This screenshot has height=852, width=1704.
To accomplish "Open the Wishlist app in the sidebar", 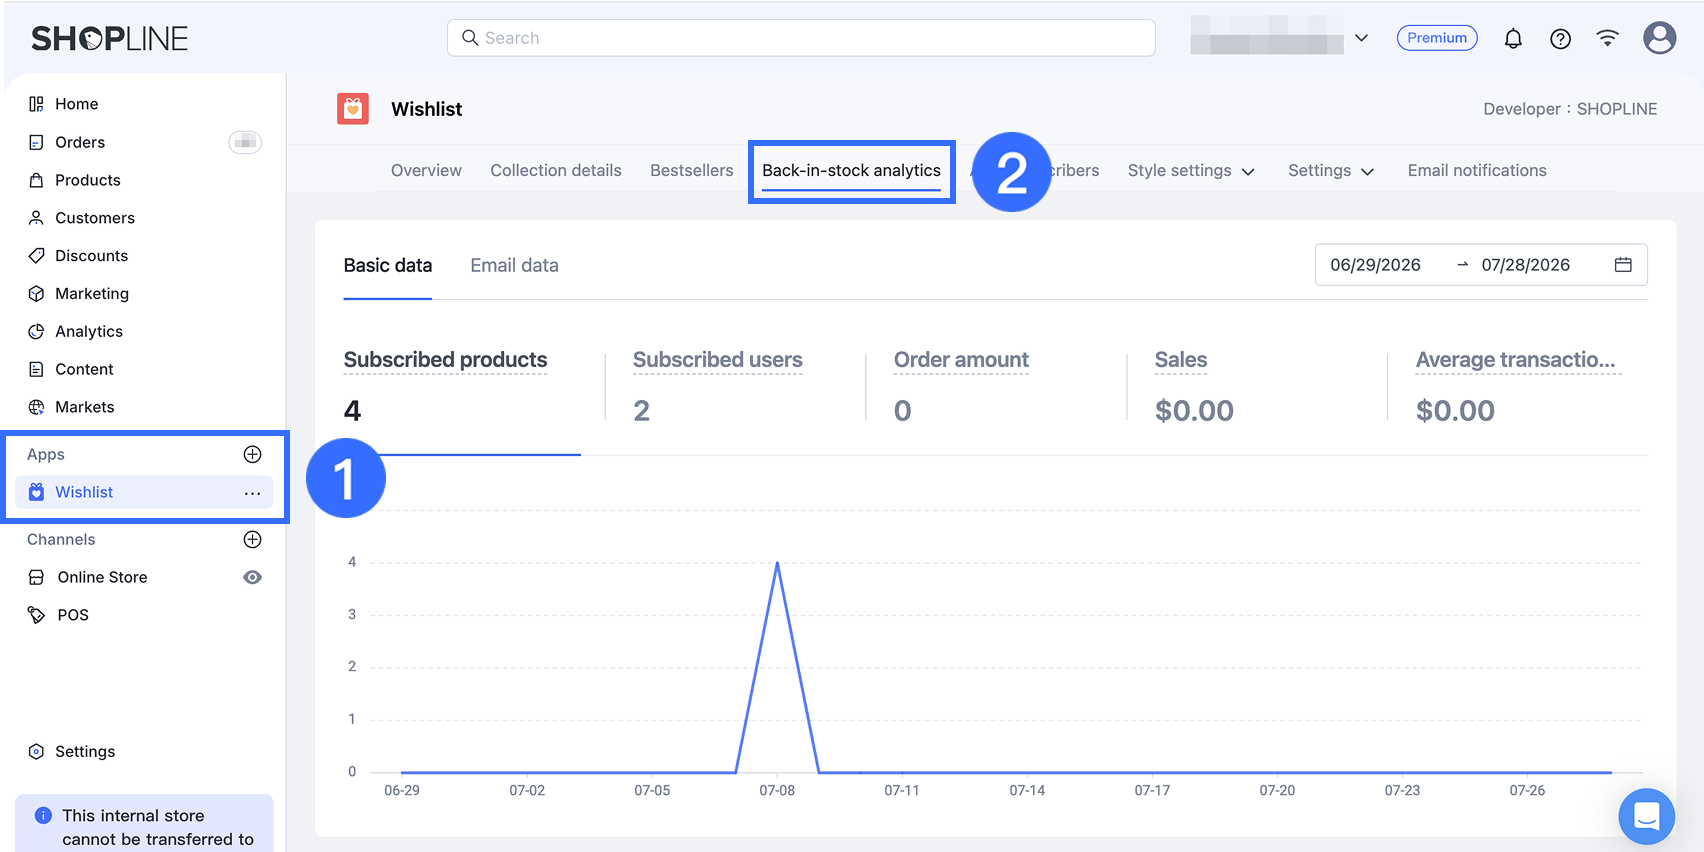I will pos(84,492).
